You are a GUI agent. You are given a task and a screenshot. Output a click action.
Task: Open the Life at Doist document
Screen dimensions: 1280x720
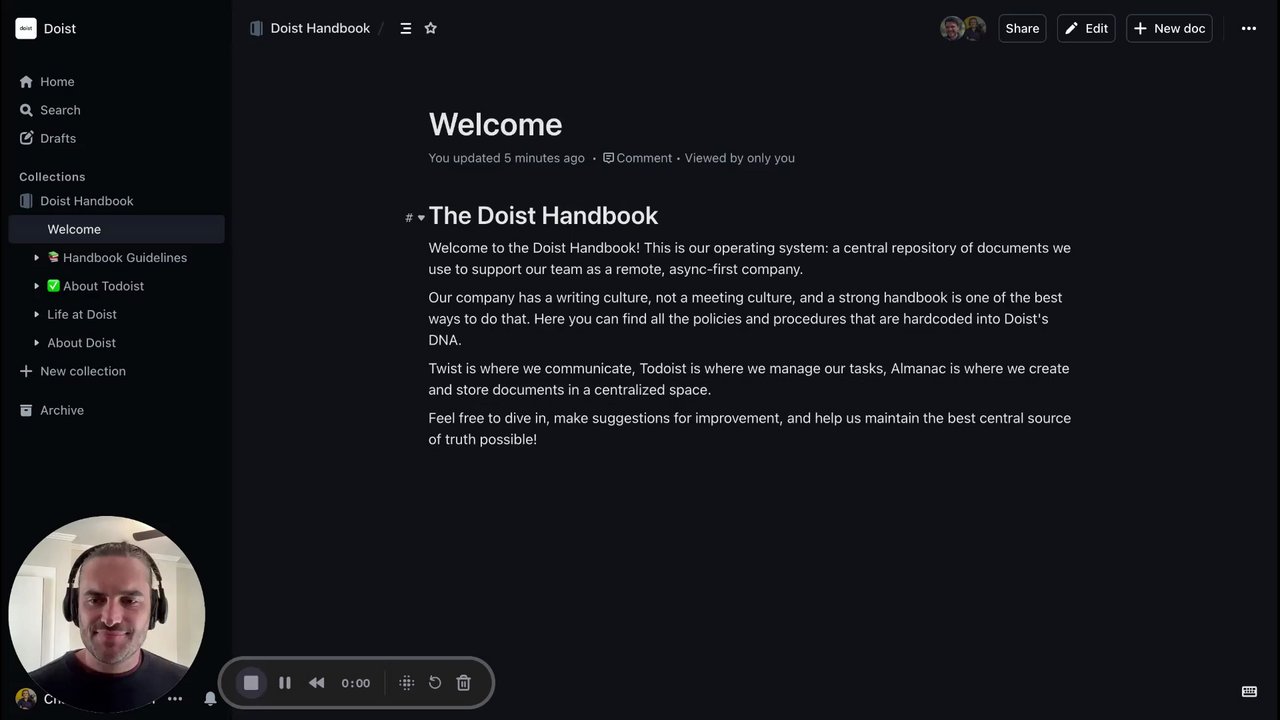click(x=82, y=314)
